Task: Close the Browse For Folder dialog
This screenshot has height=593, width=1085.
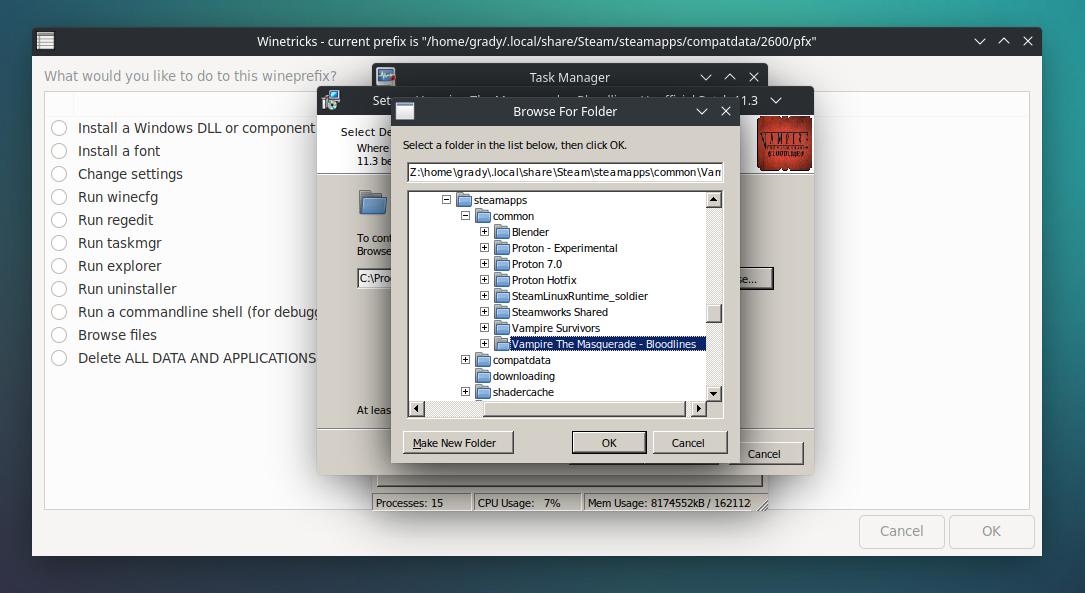Action: (x=725, y=111)
